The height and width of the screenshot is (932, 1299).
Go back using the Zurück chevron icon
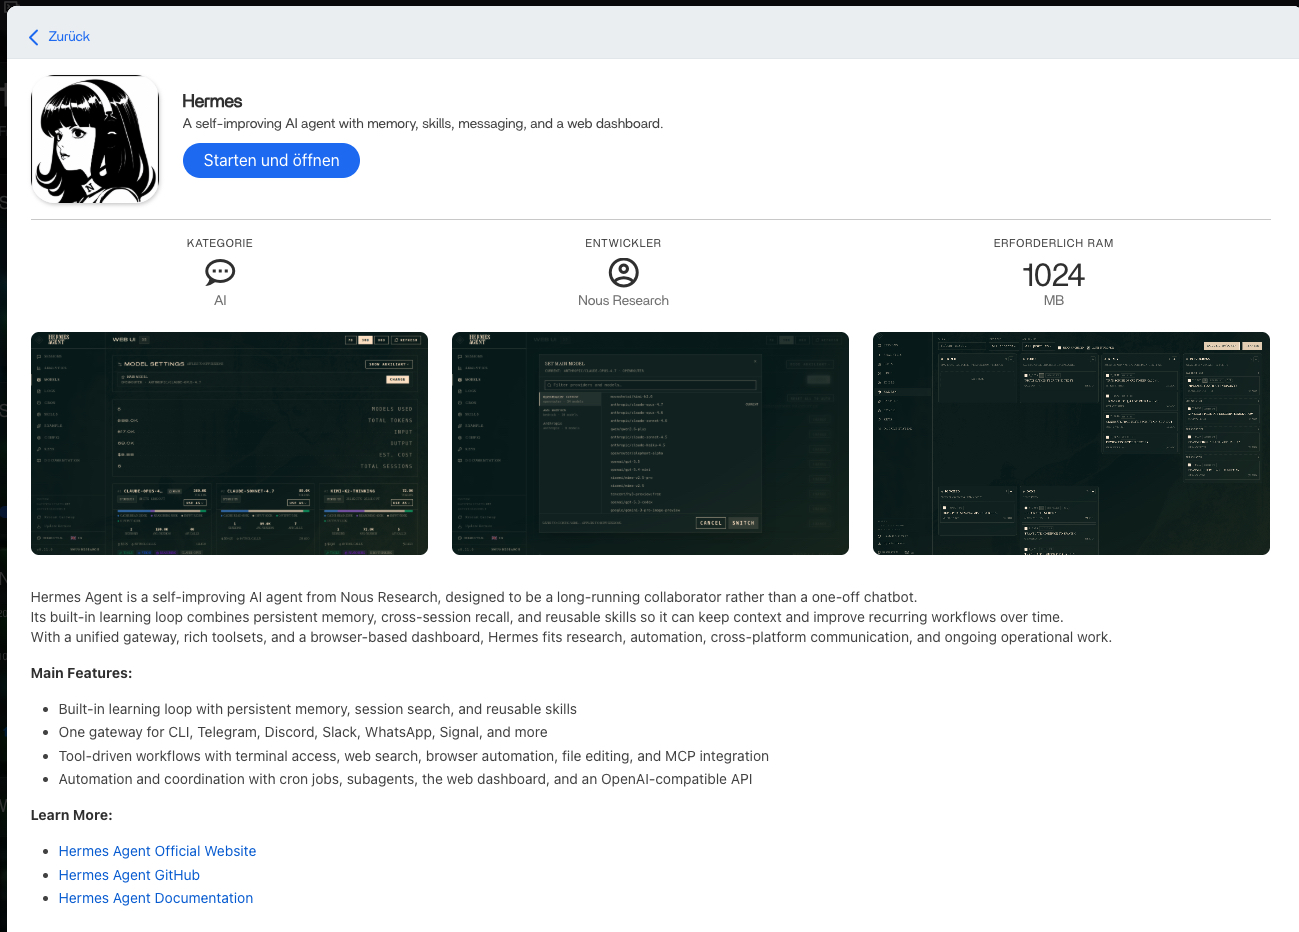(x=34, y=37)
